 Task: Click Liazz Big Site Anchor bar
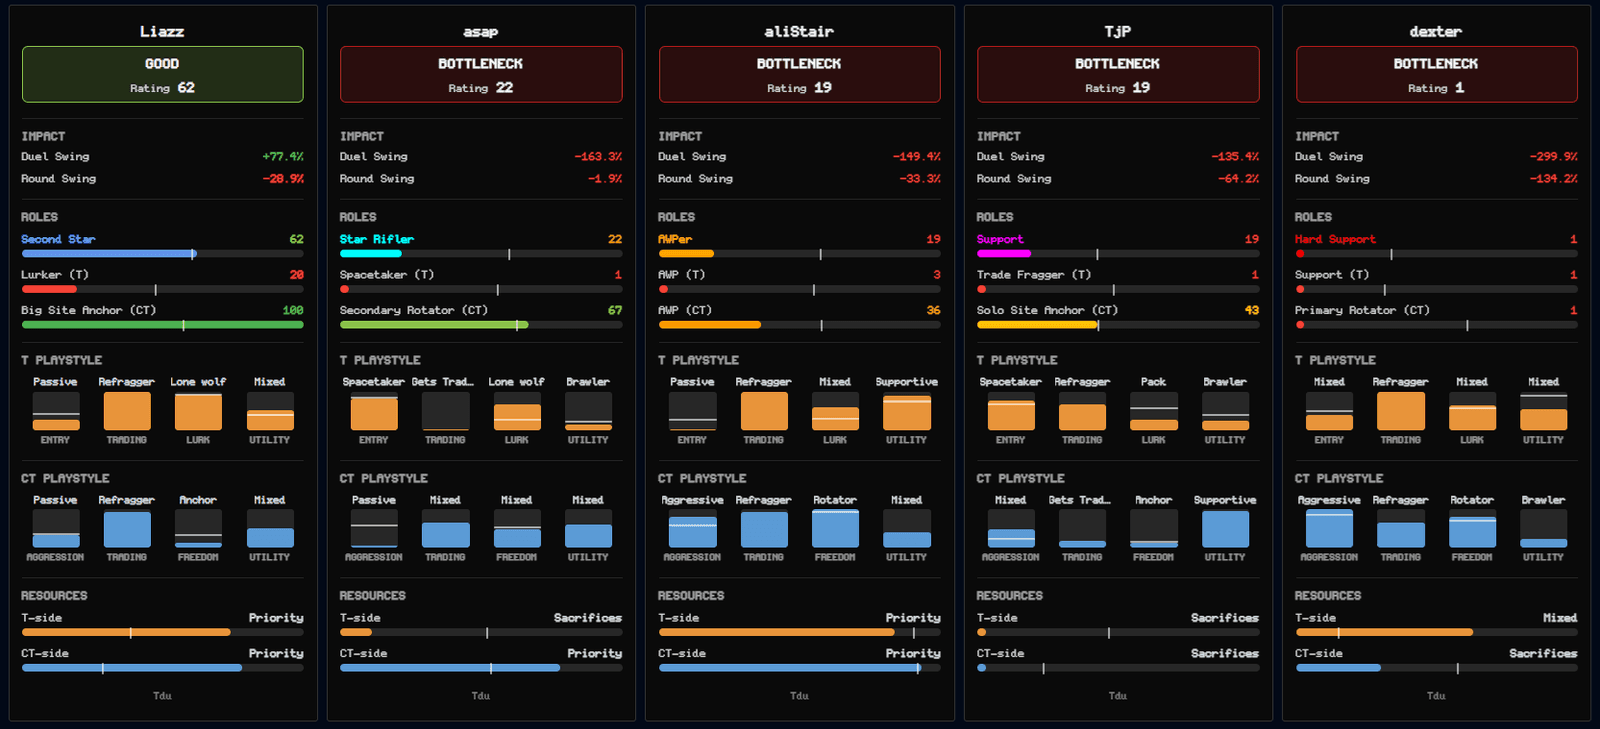[x=162, y=325]
